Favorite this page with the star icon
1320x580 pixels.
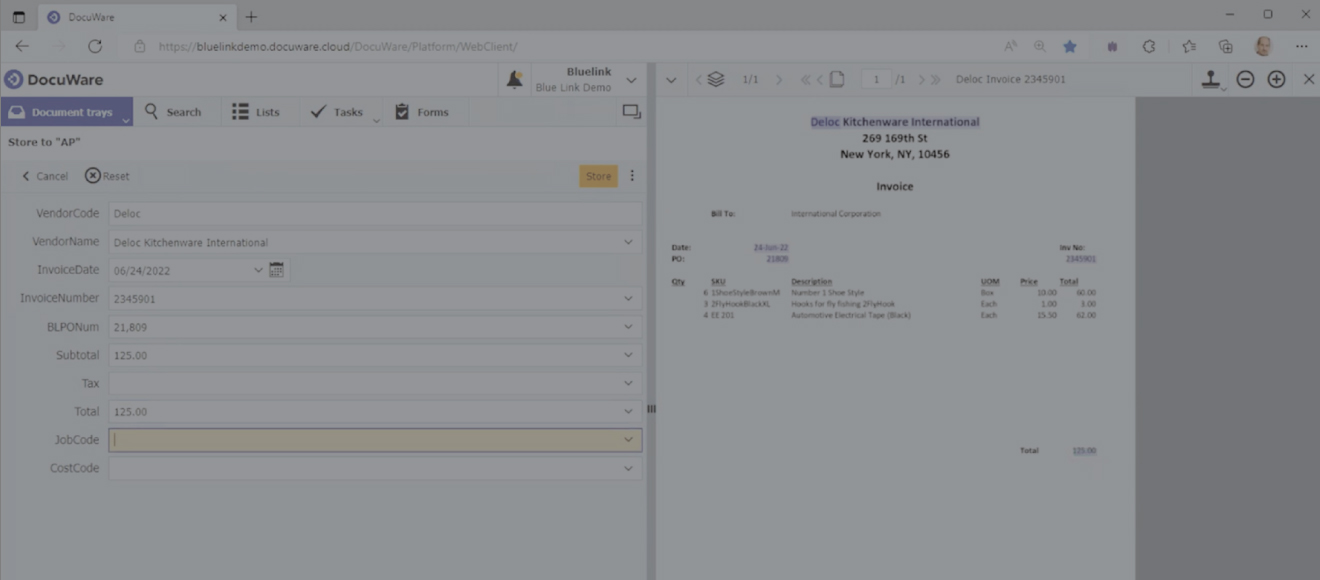coord(1070,46)
